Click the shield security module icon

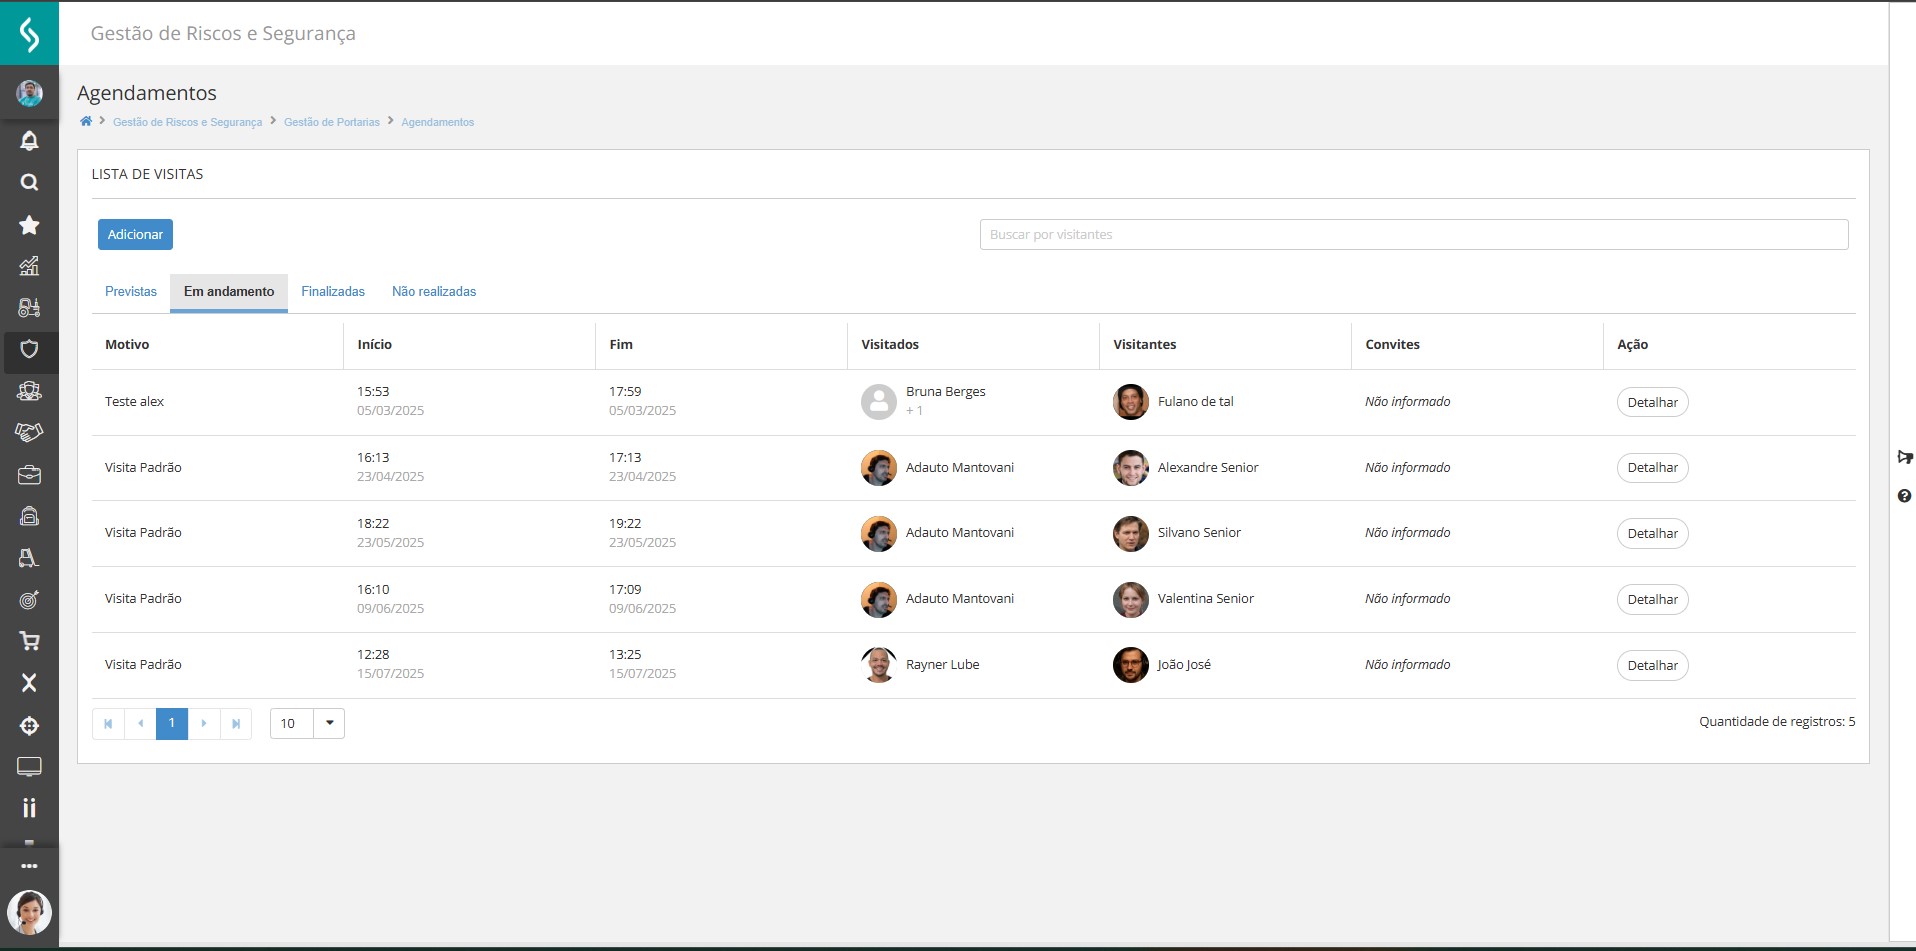29,349
